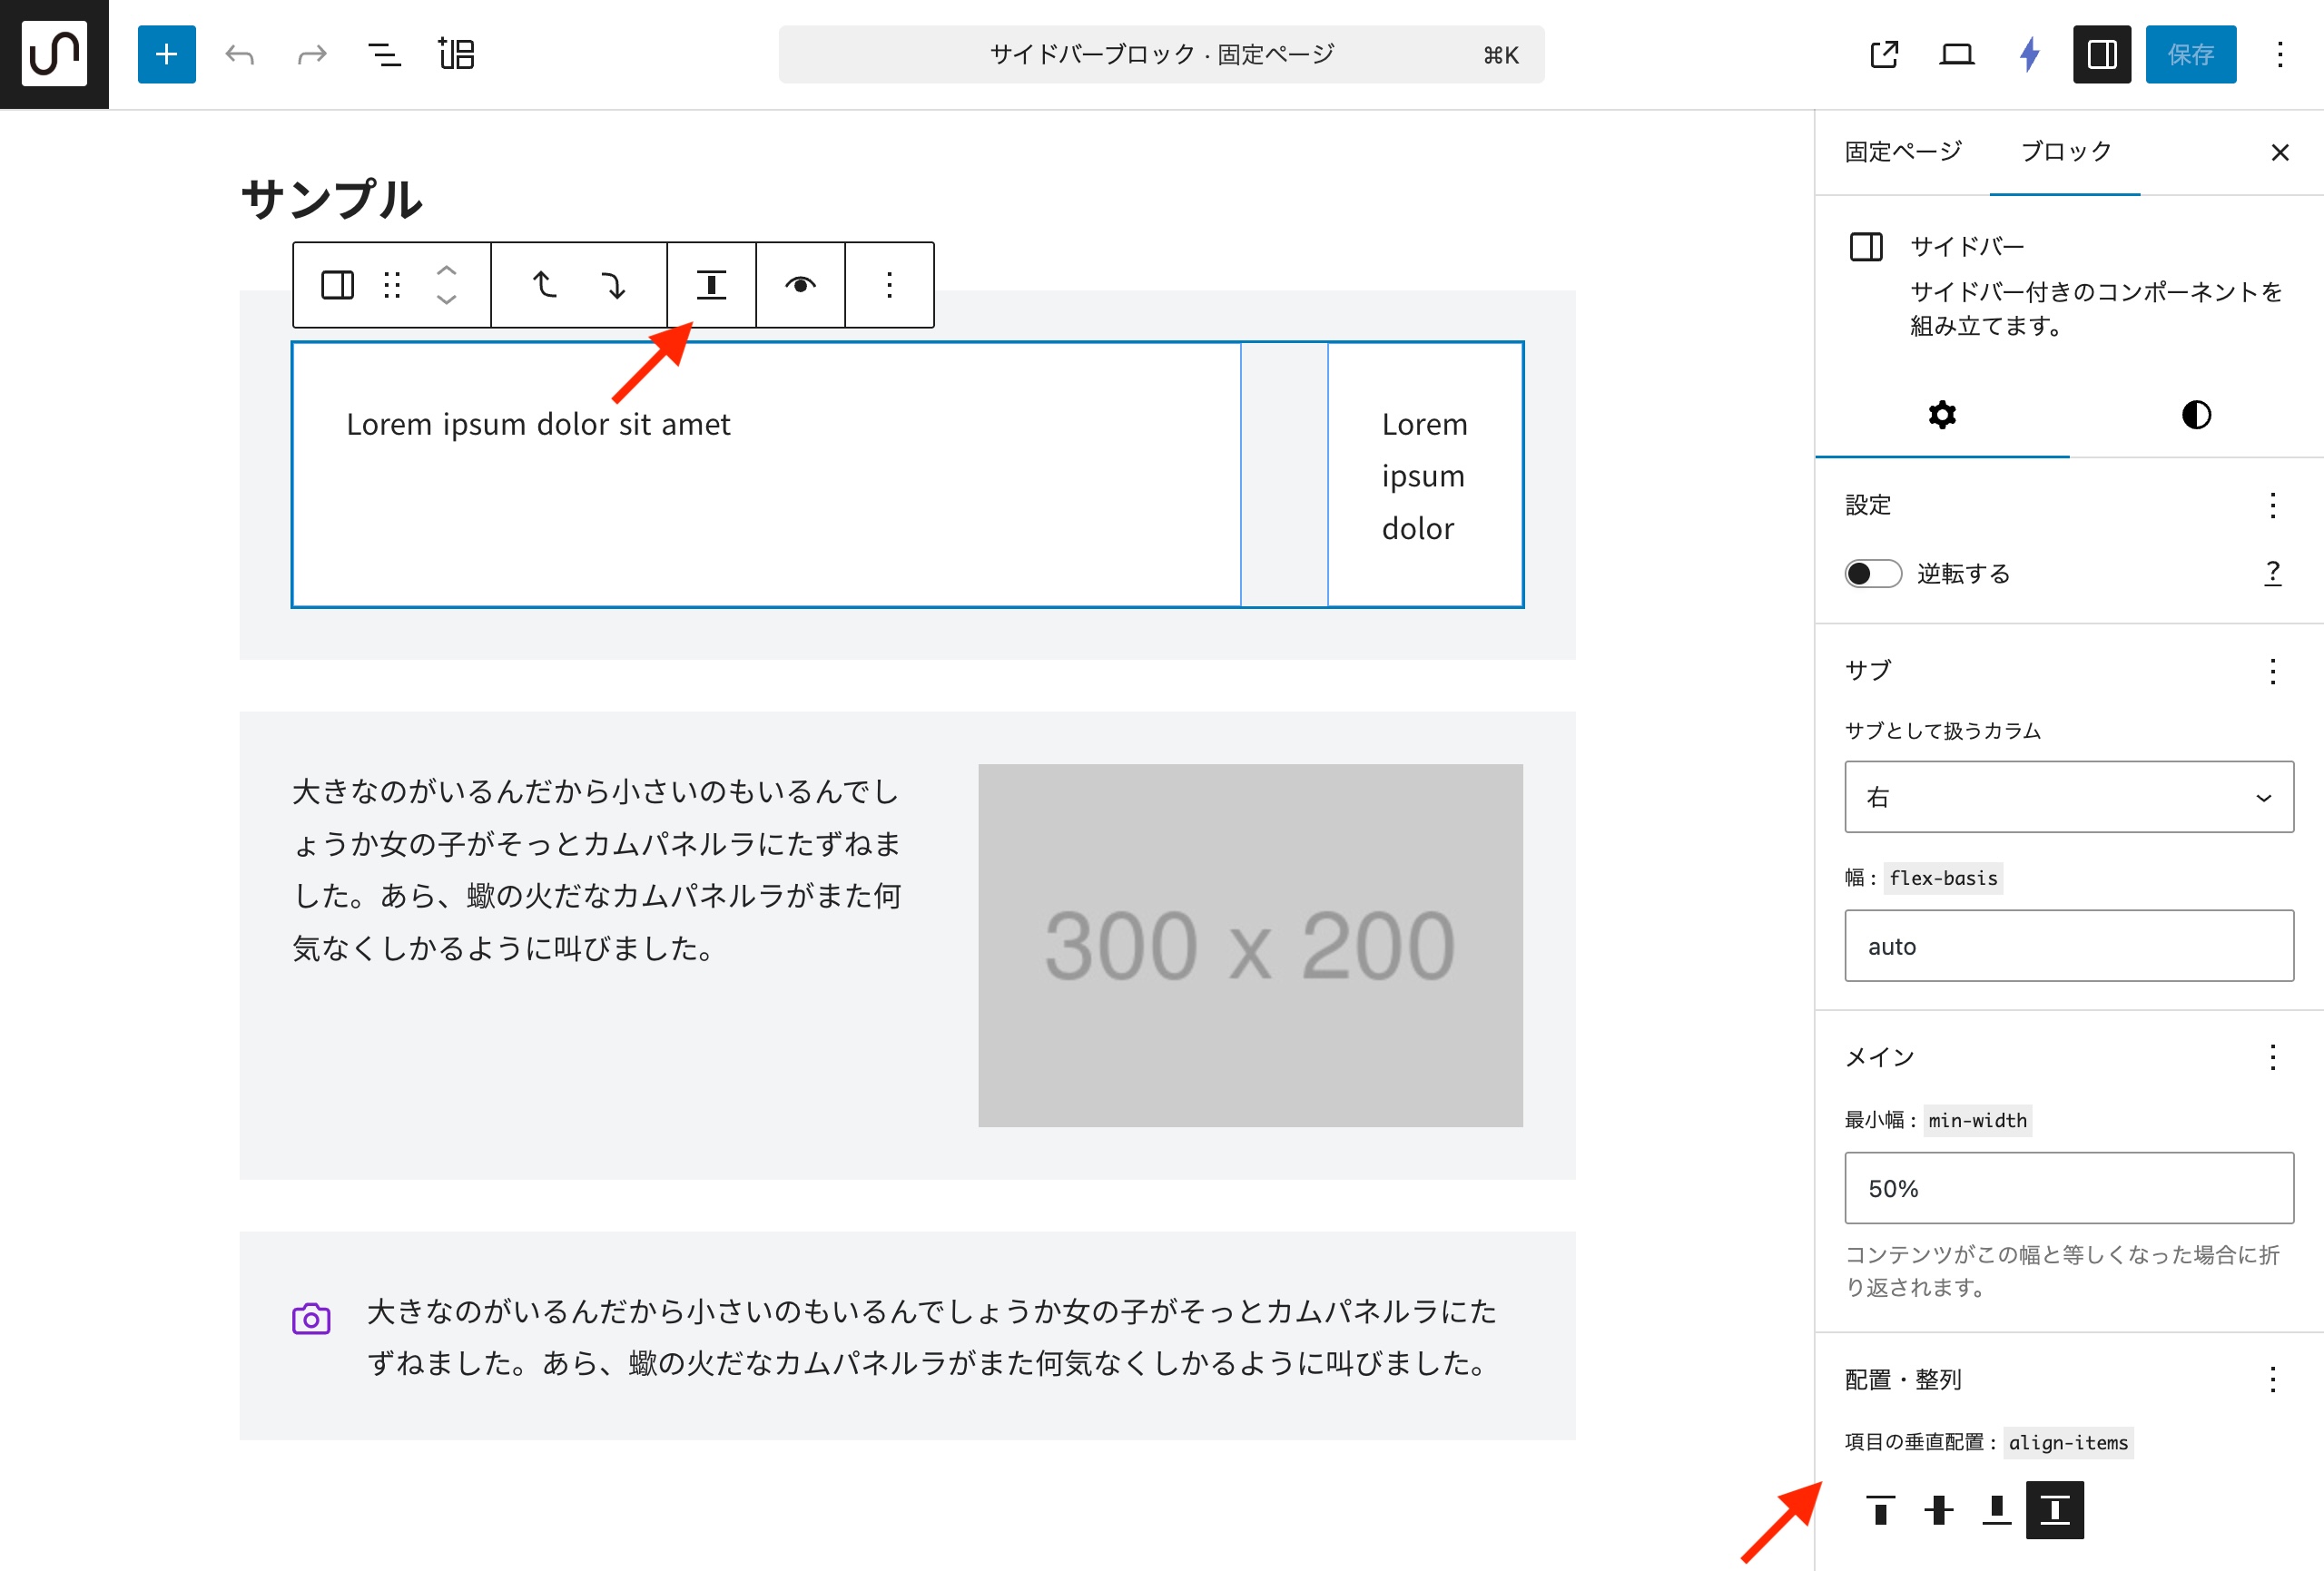
Task: Select top vertical alignment option
Action: pyautogui.click(x=1880, y=1509)
